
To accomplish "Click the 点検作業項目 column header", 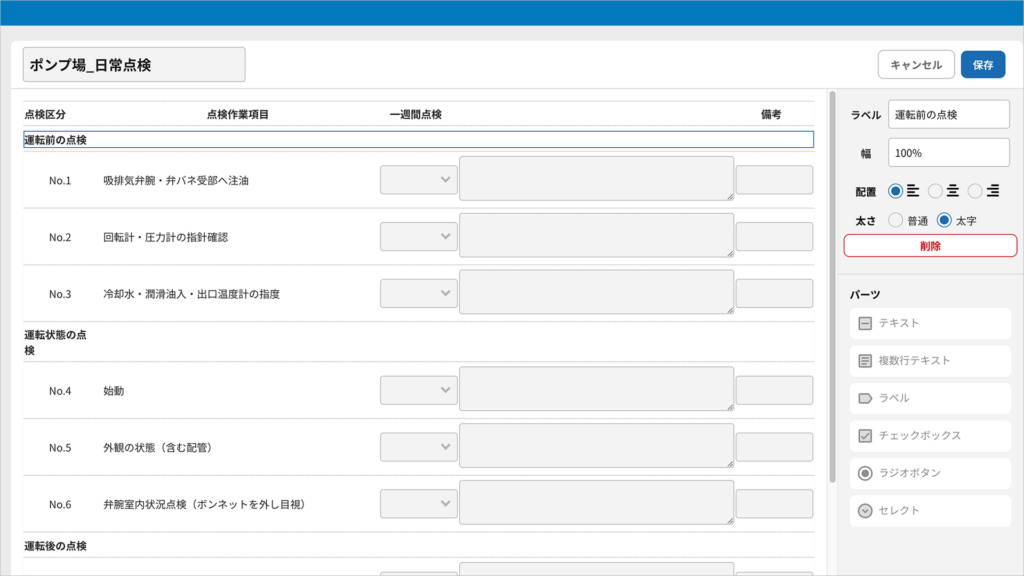I will coord(238,114).
